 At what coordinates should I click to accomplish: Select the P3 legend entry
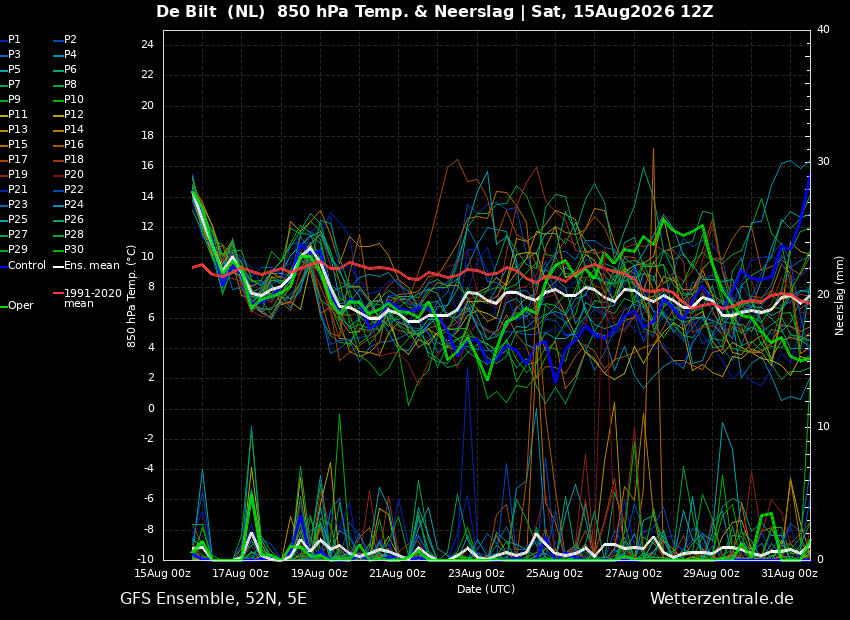[14, 54]
